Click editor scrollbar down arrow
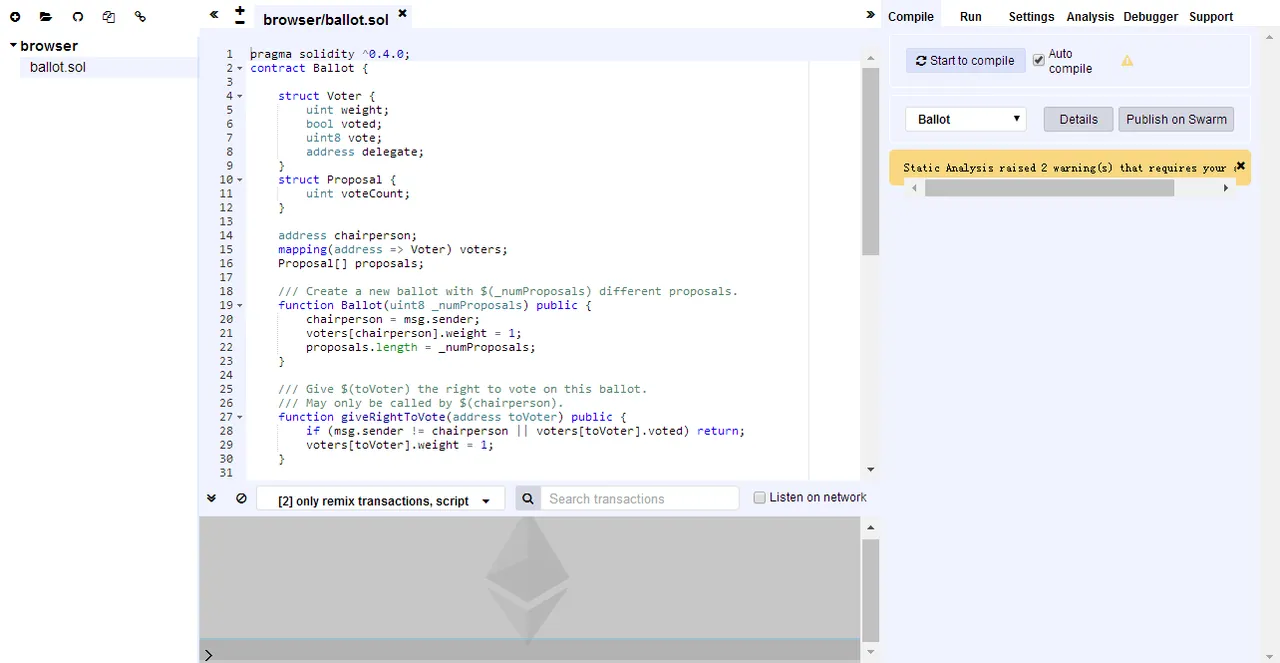The height and width of the screenshot is (663, 1280). (870, 469)
